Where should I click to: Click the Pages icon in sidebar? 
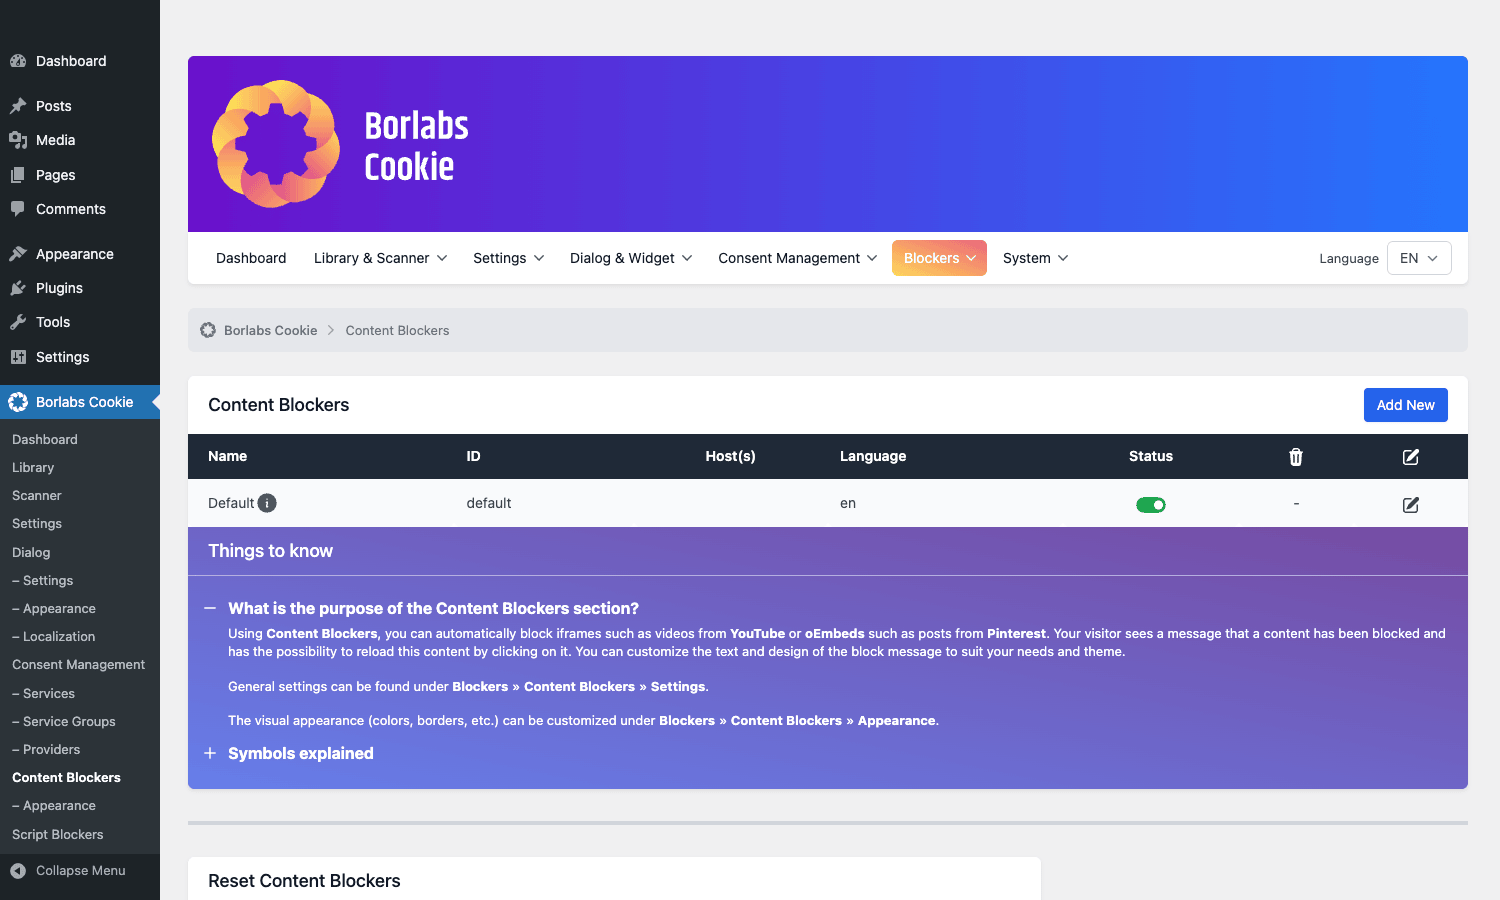pos(18,175)
